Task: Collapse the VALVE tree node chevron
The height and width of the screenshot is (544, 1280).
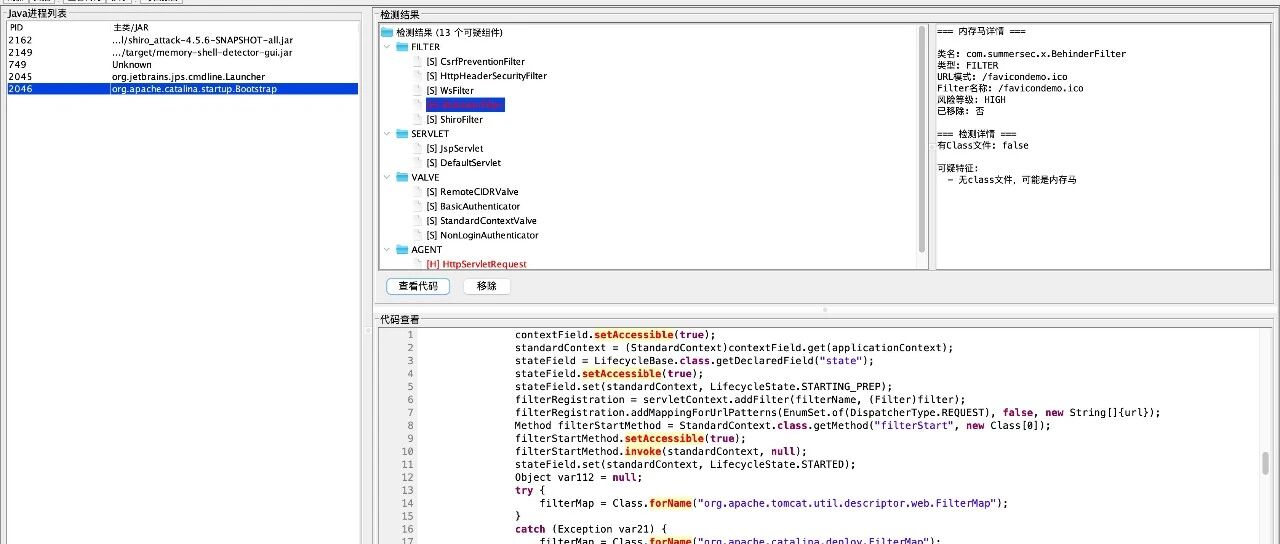Action: click(388, 177)
